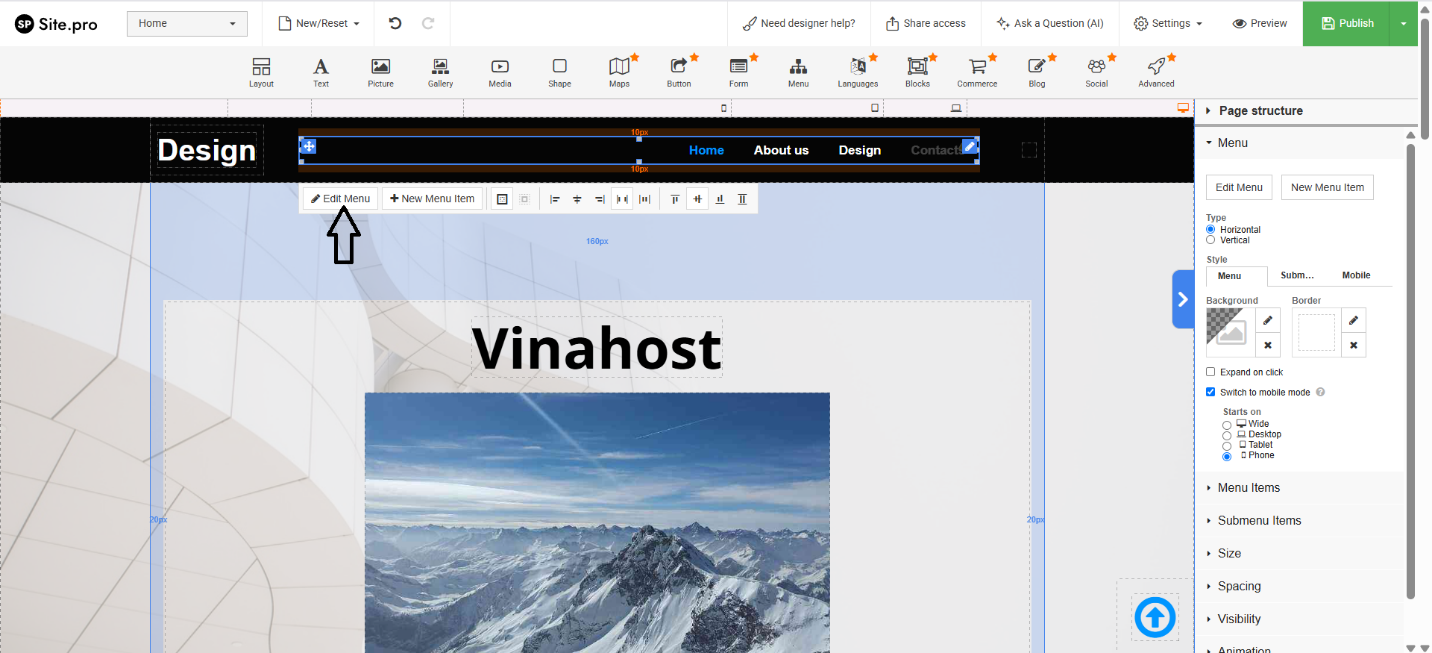The width and height of the screenshot is (1432, 653).
Task: Click About us in navigation menu
Action: 781,150
